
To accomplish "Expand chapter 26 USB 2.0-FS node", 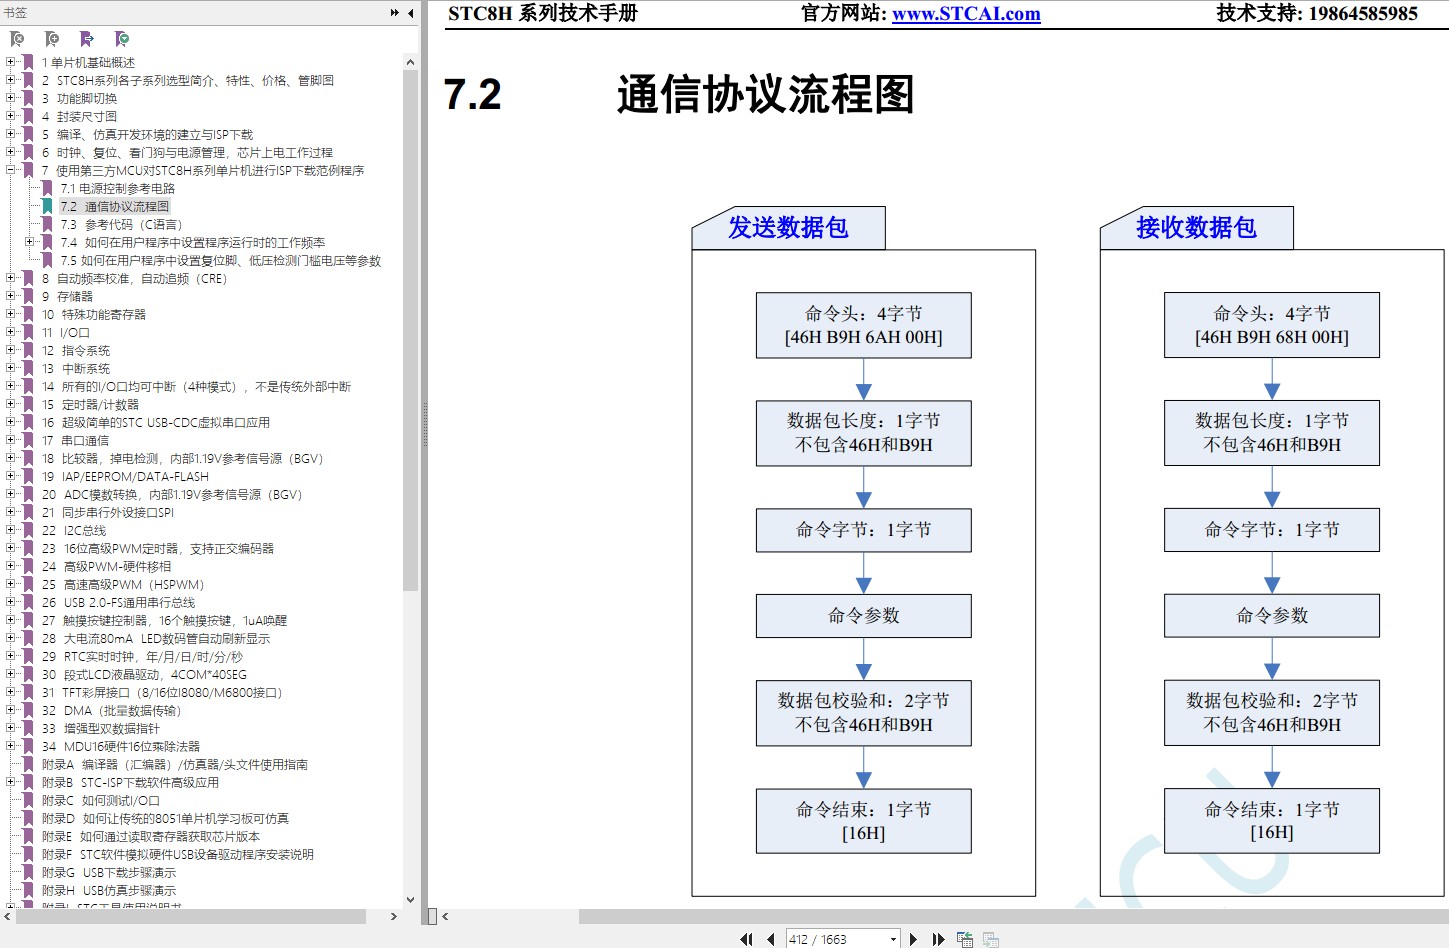I will click(11, 602).
